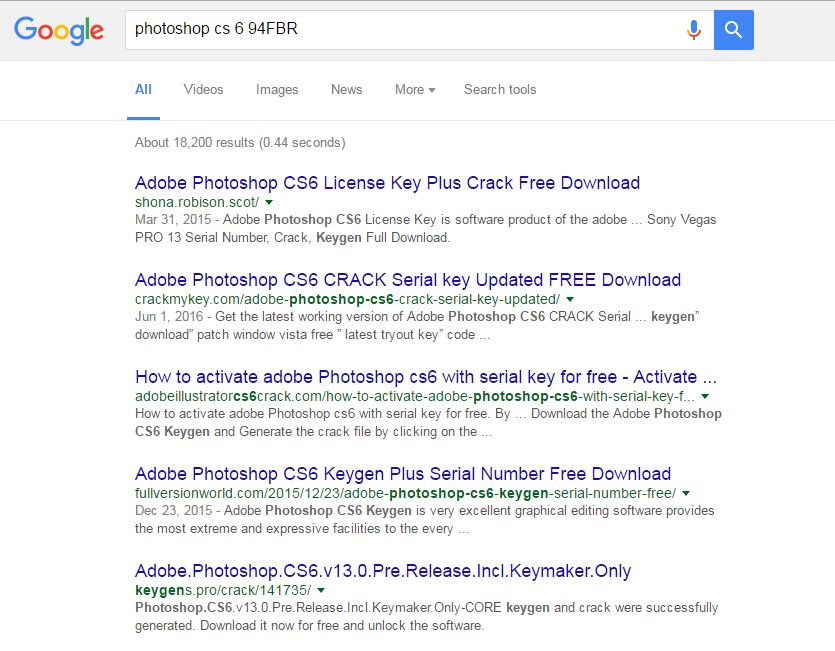
Task: Switch to the Videos tab
Action: (x=203, y=89)
